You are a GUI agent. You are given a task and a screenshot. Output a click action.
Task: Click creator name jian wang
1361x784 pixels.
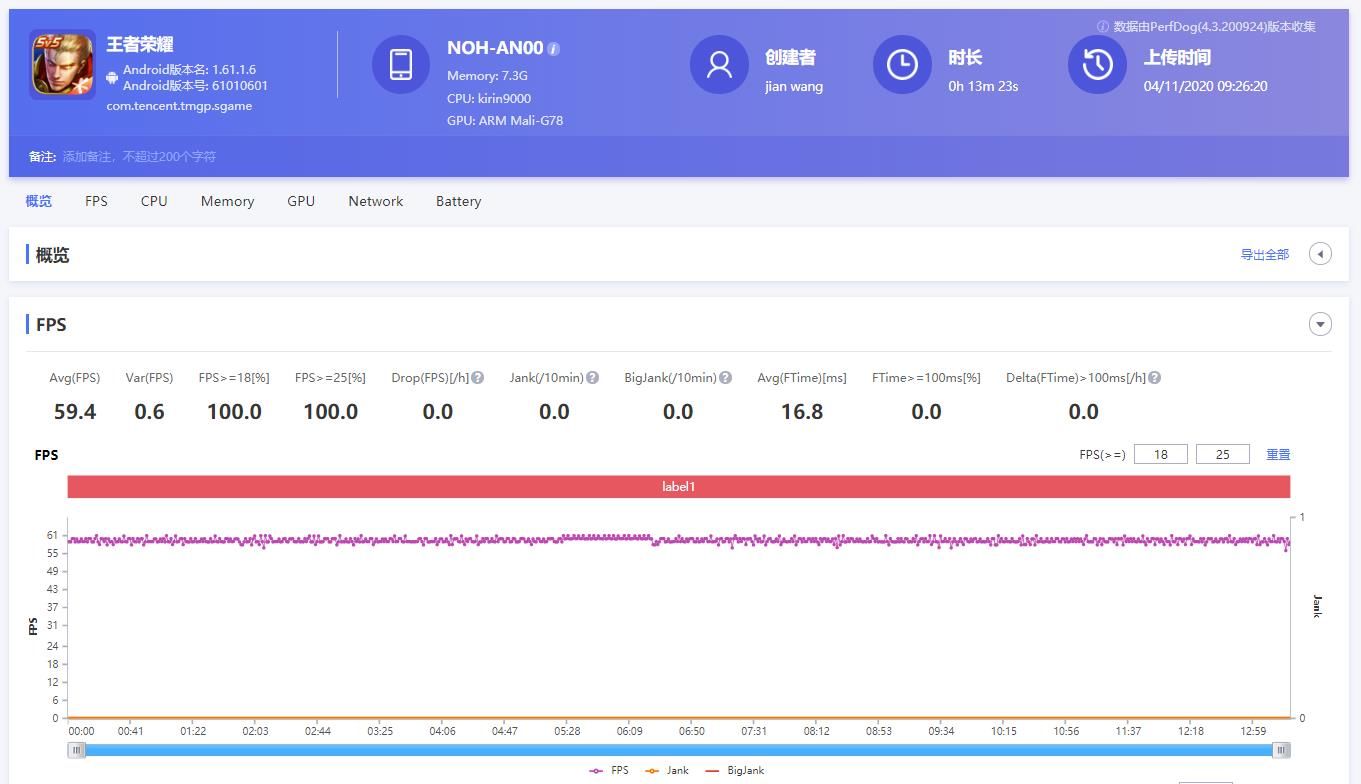pos(794,86)
